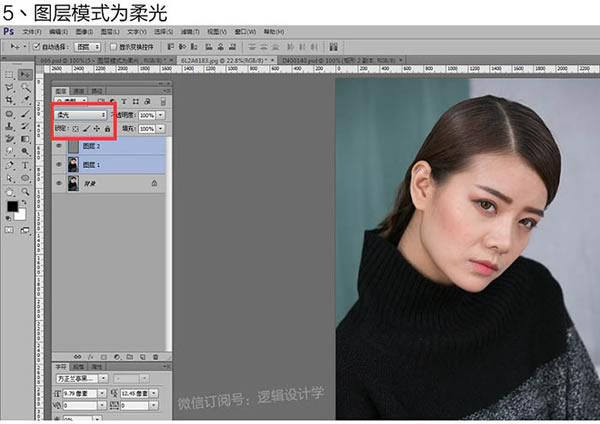The height and width of the screenshot is (424, 600).
Task: Toggle the 自动选择 checkbox
Action: [37, 46]
